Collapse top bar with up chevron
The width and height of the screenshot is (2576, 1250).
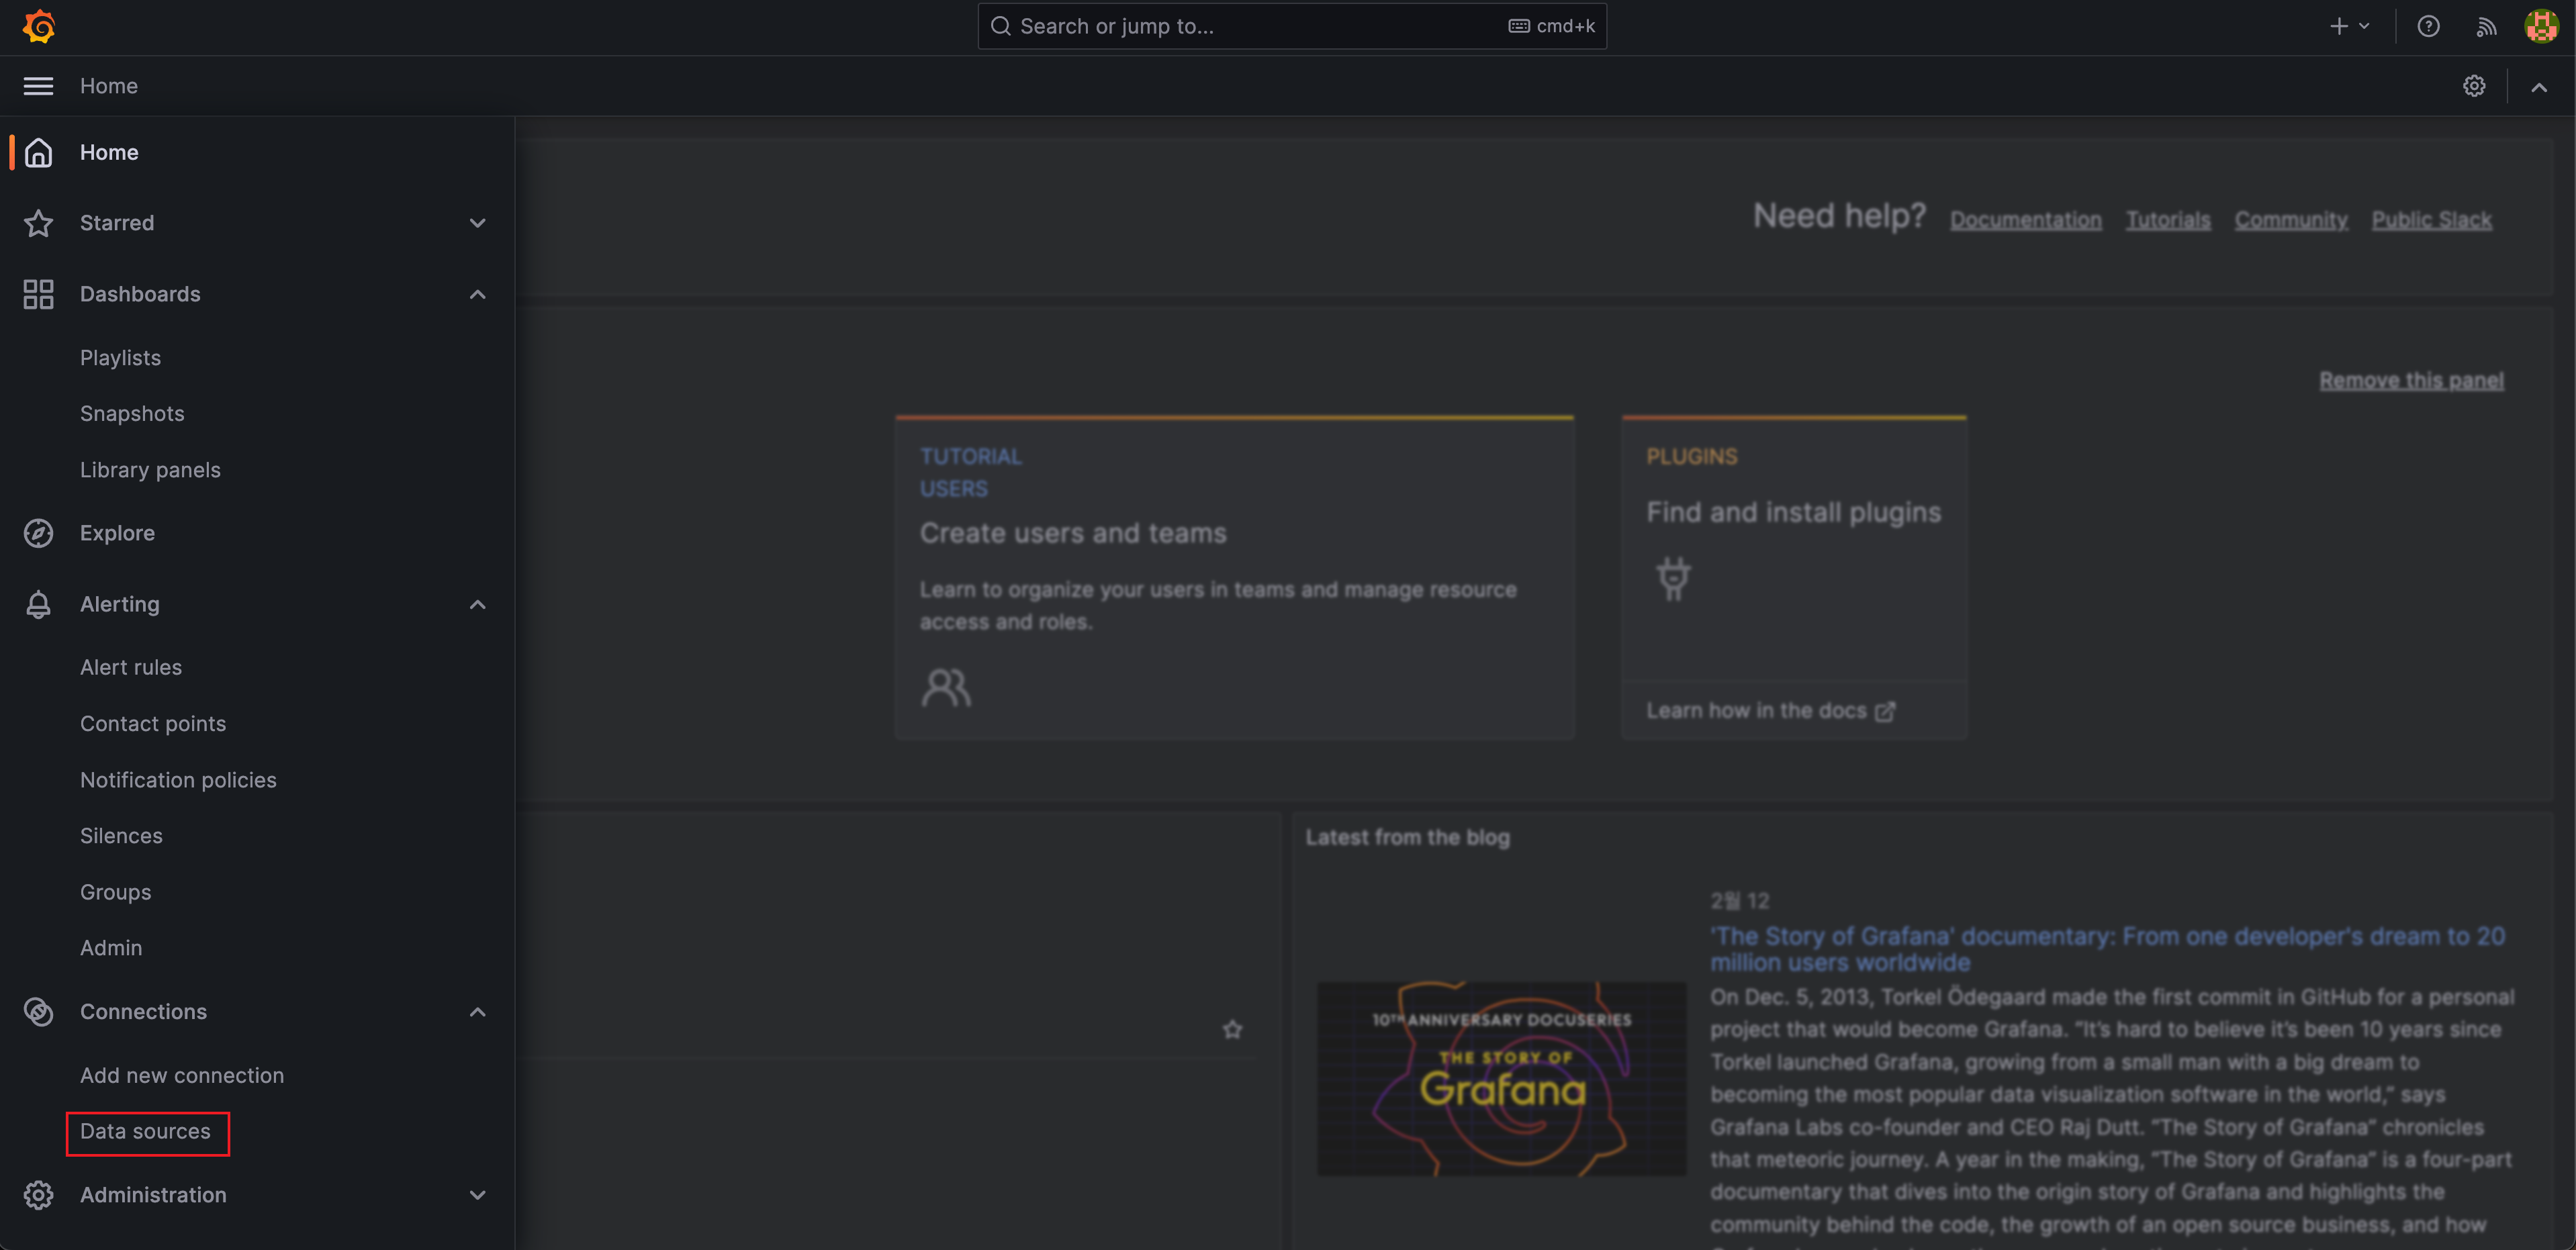coord(2539,87)
